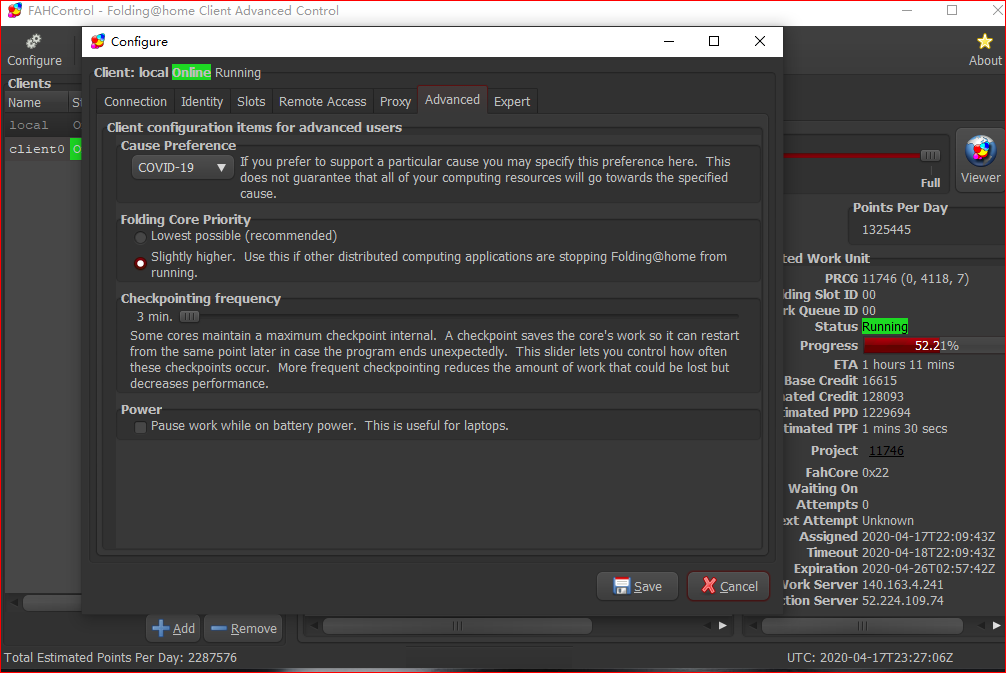The image size is (1006, 673).
Task: Open About via the star icon
Action: pyautogui.click(x=985, y=50)
